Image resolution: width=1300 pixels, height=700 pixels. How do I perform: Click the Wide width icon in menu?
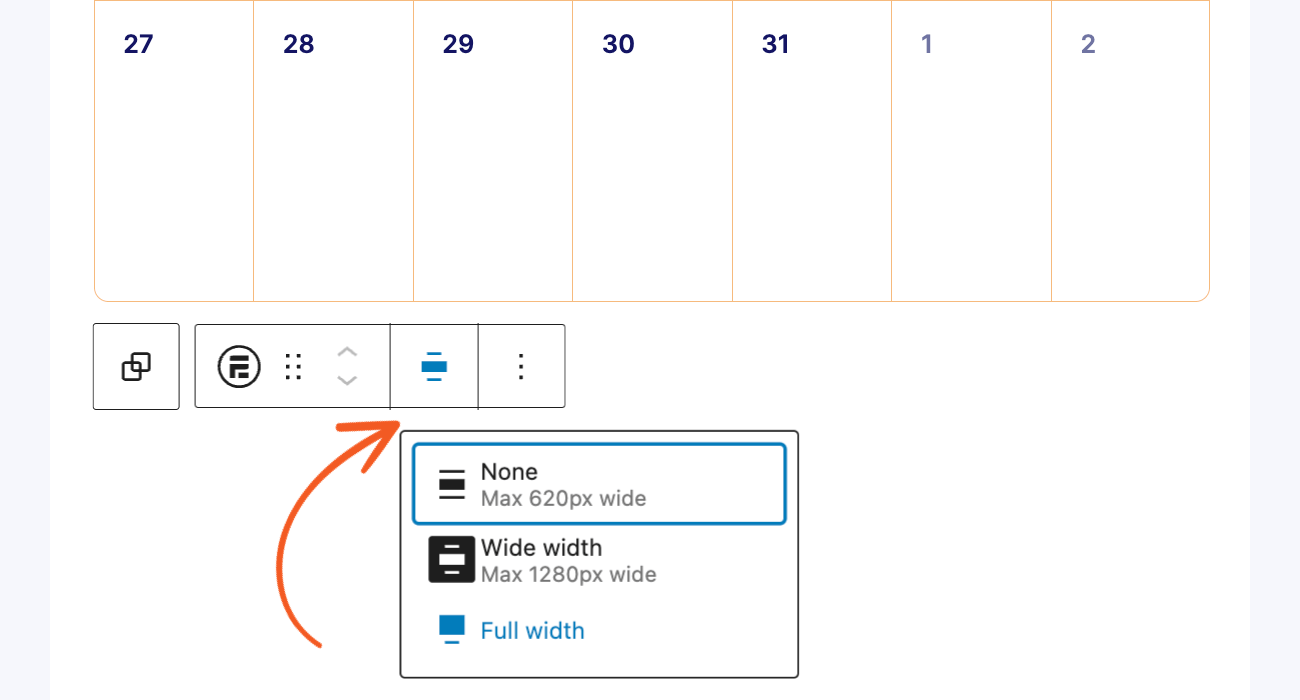(x=453, y=560)
